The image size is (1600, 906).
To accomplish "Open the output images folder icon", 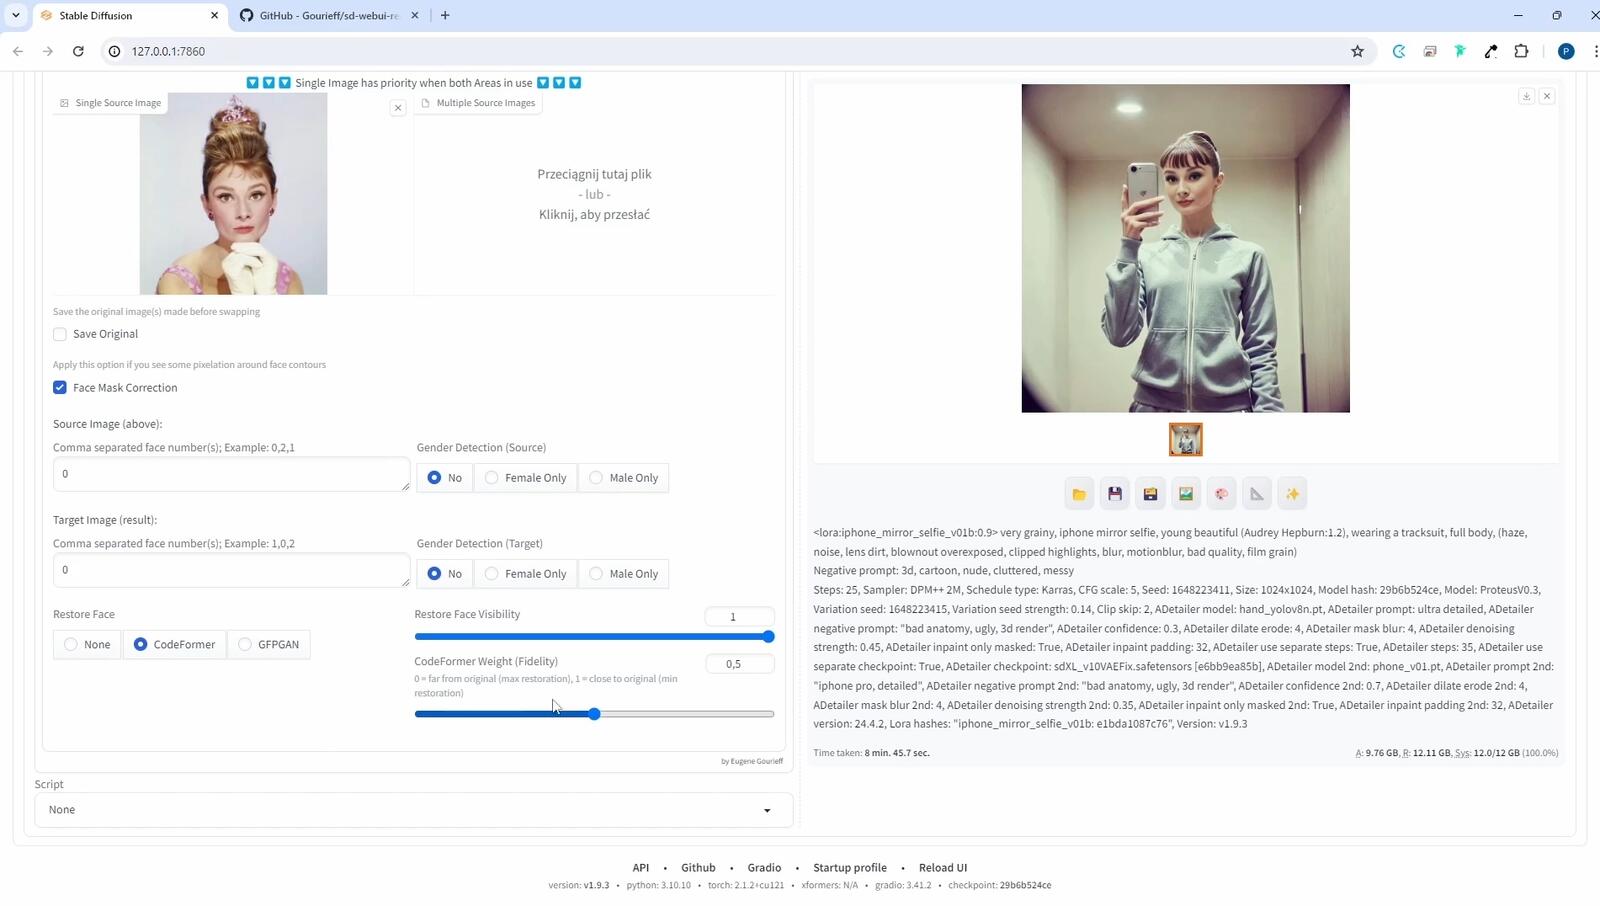I will [x=1079, y=494].
